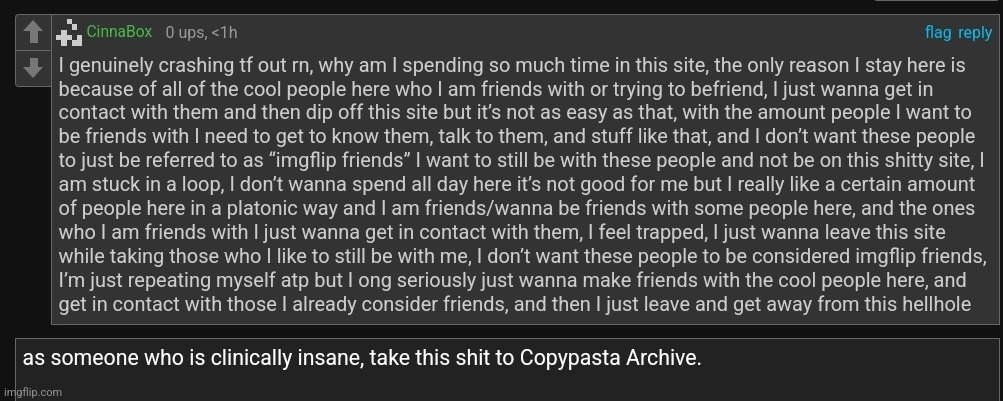Click the words "Copypasta Archive" in the caption
1003x401 pixels.
pos(608,358)
